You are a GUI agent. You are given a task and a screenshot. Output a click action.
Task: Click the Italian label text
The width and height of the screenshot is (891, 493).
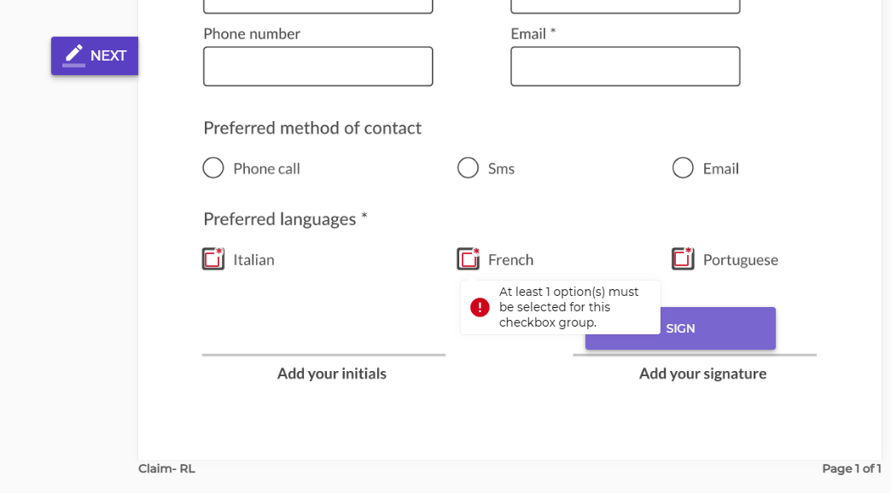pos(253,260)
